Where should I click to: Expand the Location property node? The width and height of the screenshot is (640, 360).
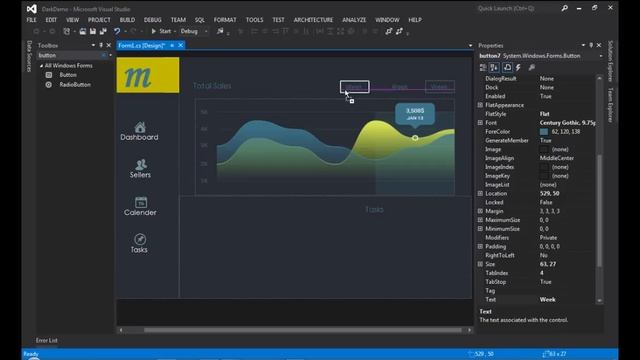tap(480, 193)
